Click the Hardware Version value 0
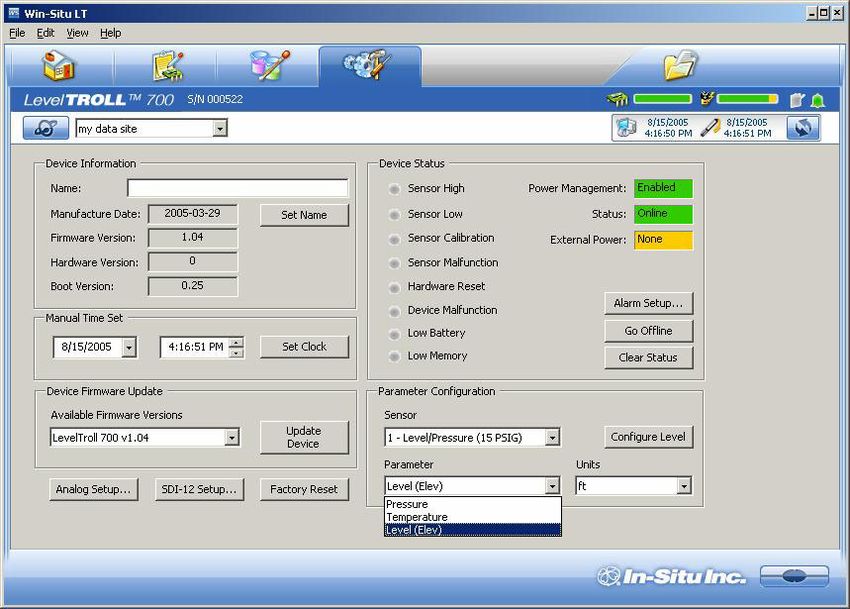The height and width of the screenshot is (609, 850). pyautogui.click(x=192, y=261)
